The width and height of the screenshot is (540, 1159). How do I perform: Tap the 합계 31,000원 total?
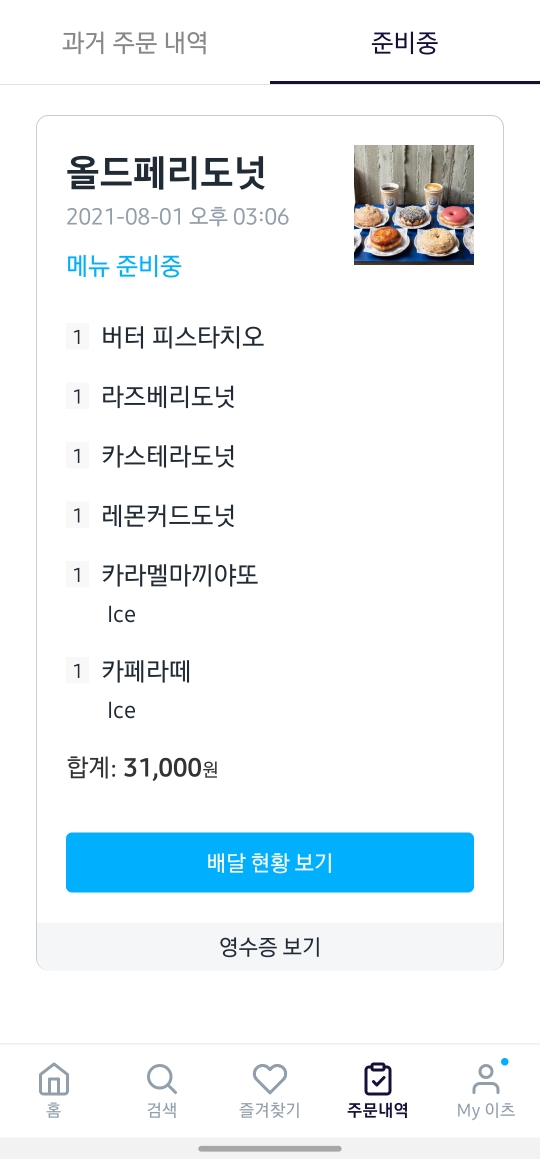[142, 769]
